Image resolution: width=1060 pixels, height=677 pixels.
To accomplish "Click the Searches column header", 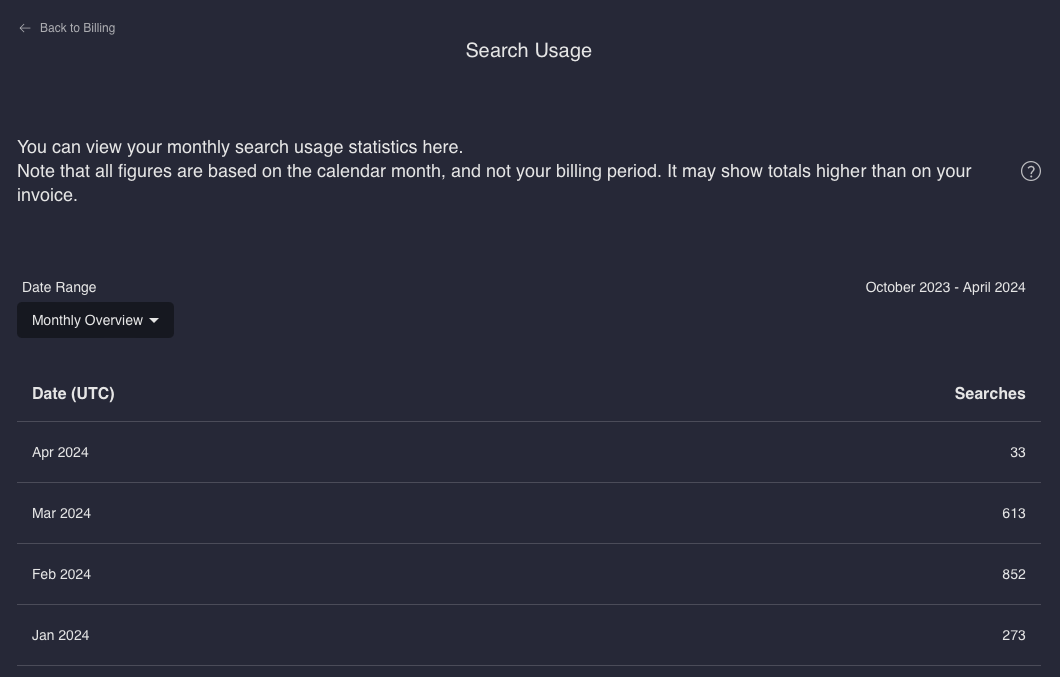I will [x=989, y=393].
